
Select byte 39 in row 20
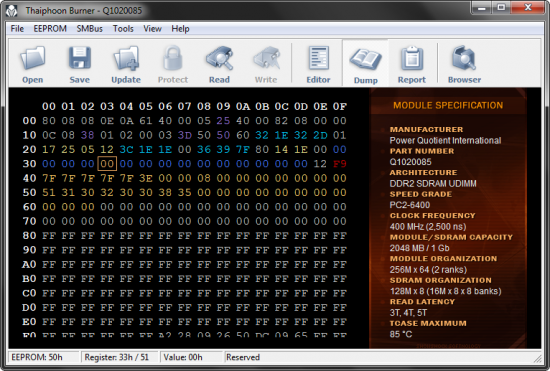point(223,149)
